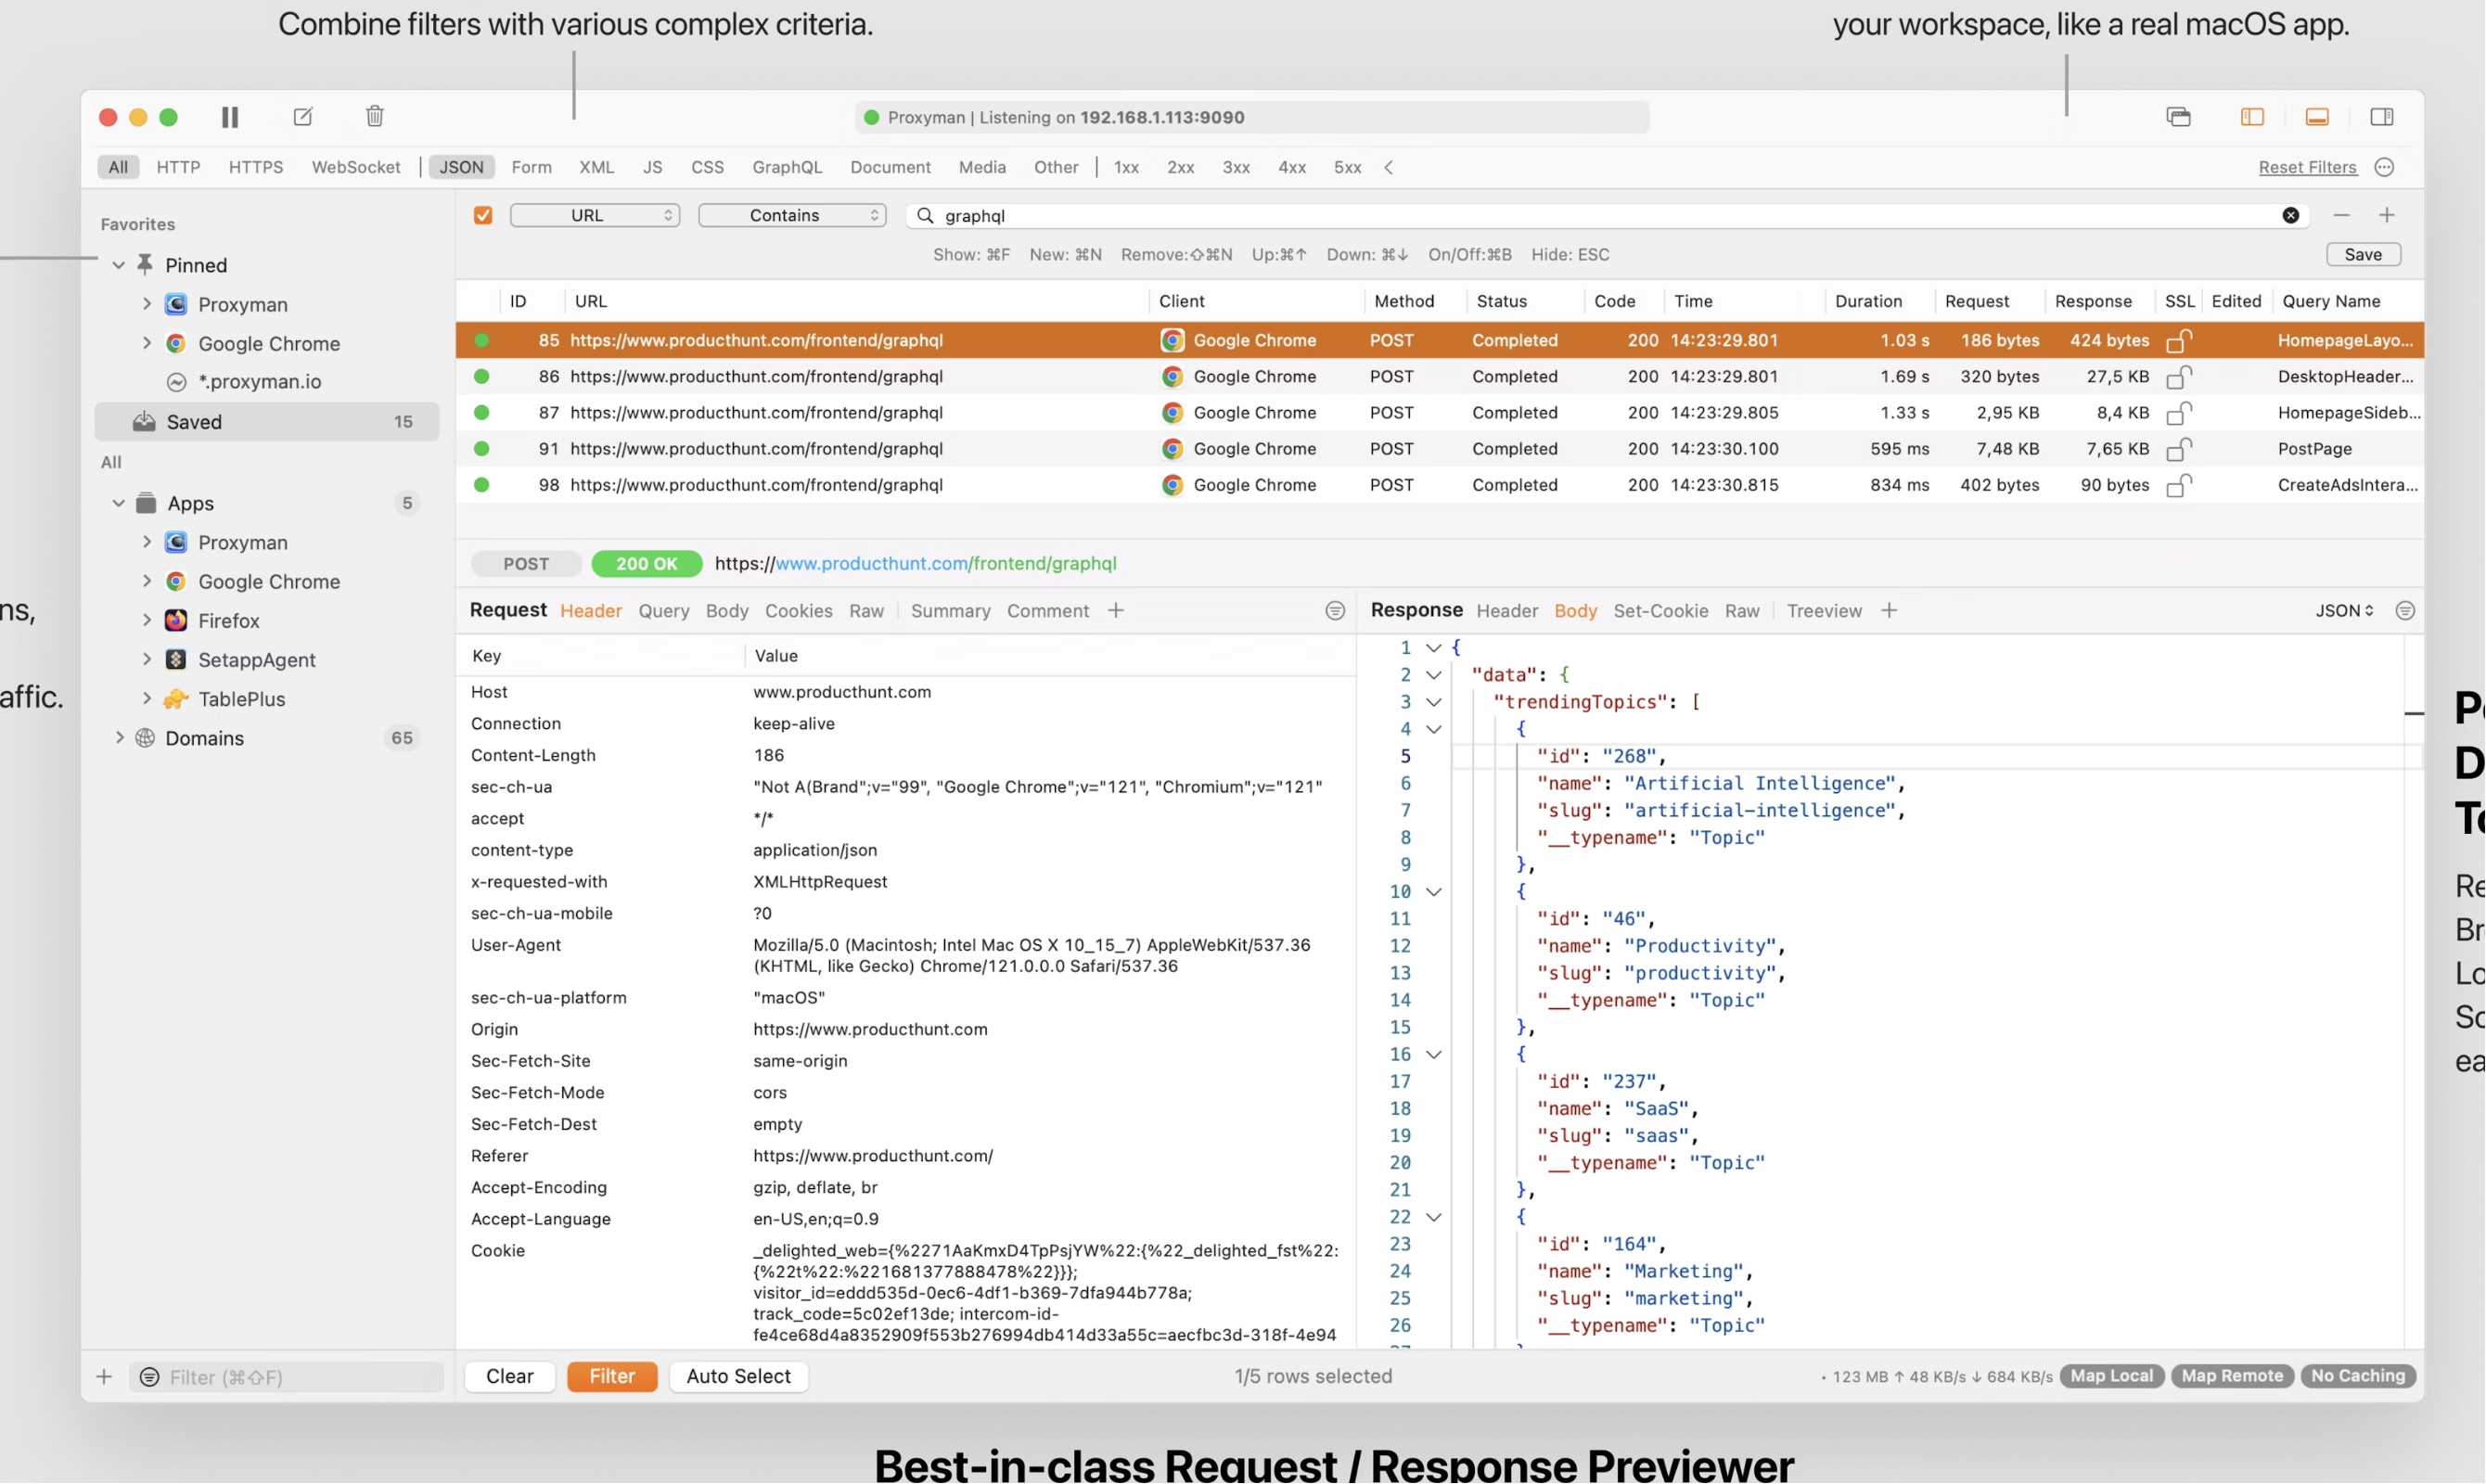Select Firefox app in the sidebar
Image resolution: width=2486 pixels, height=1484 pixels.
click(x=228, y=621)
